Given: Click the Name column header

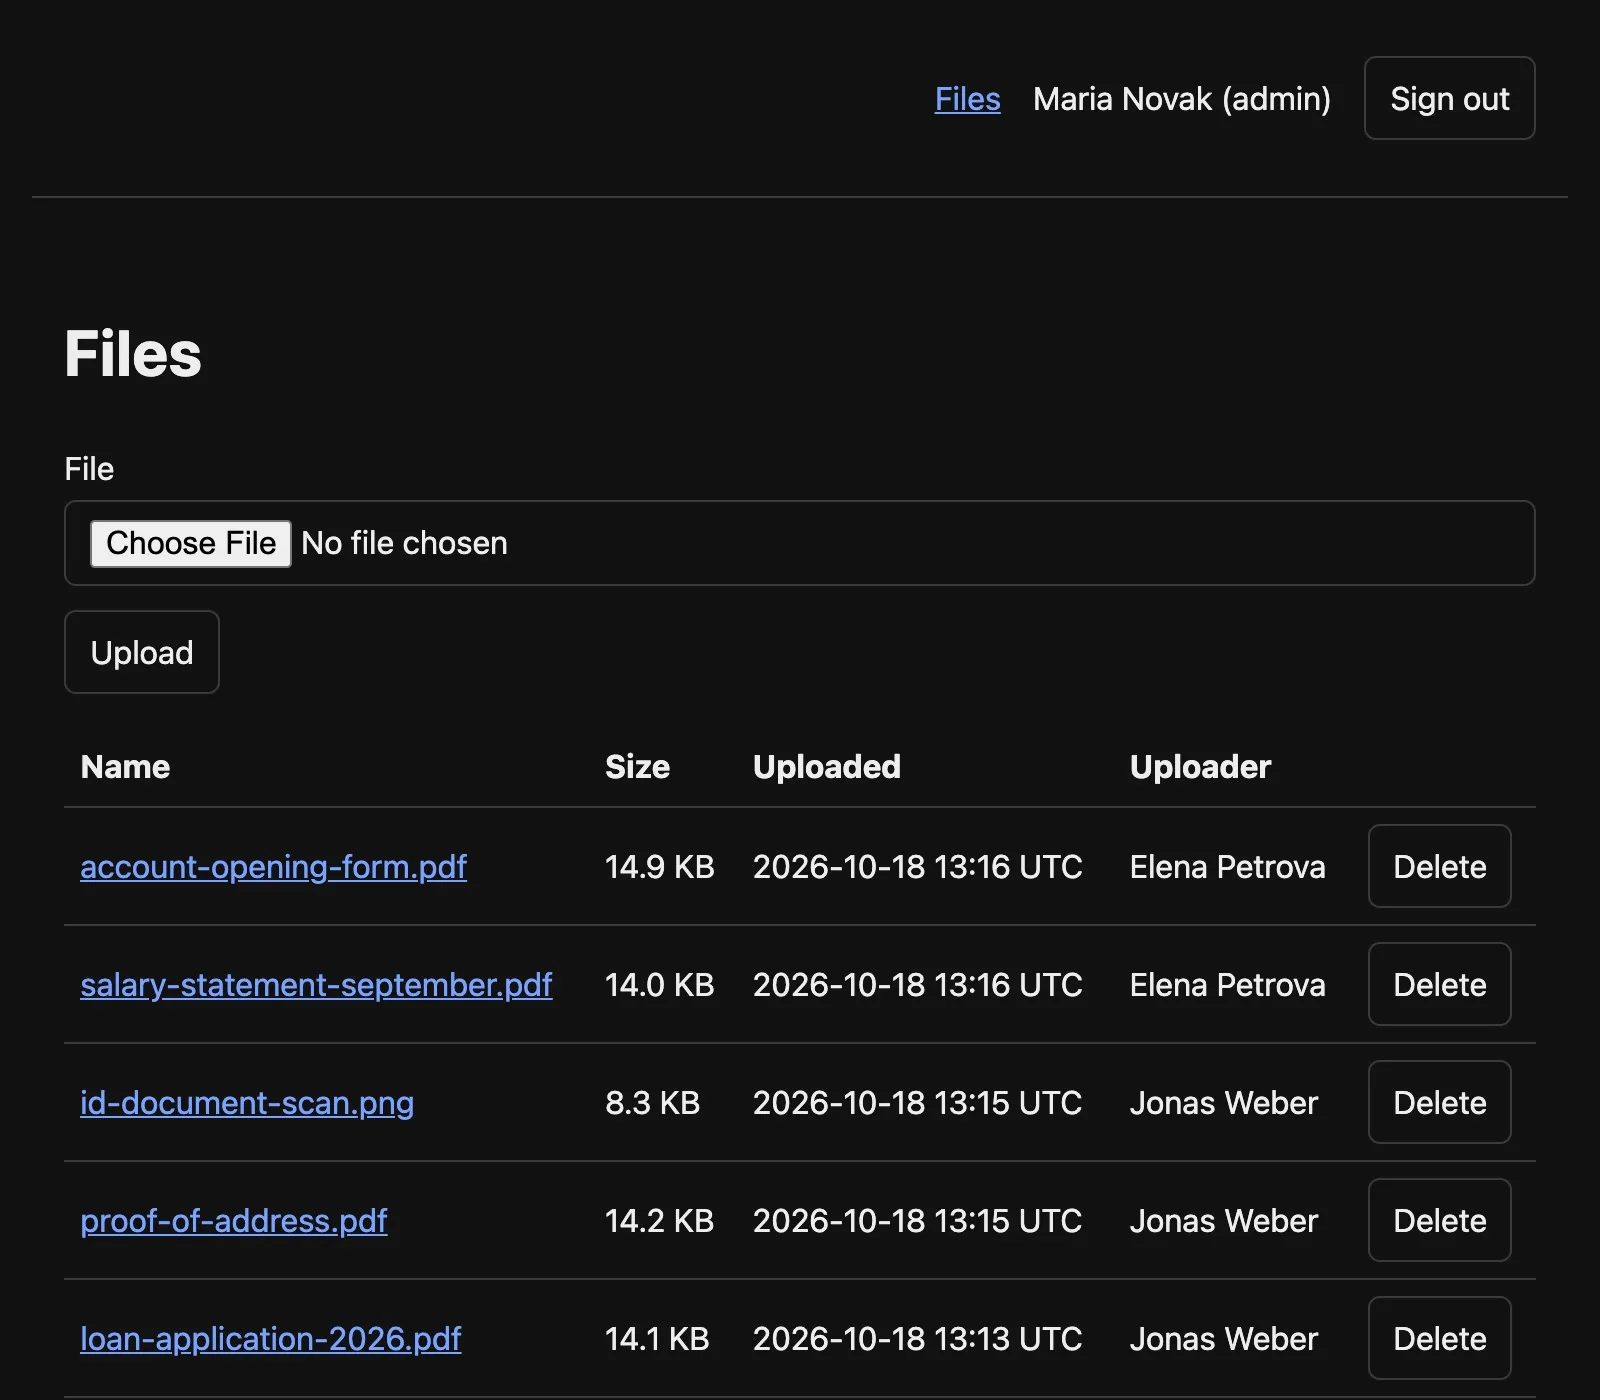Looking at the screenshot, I should click(125, 766).
